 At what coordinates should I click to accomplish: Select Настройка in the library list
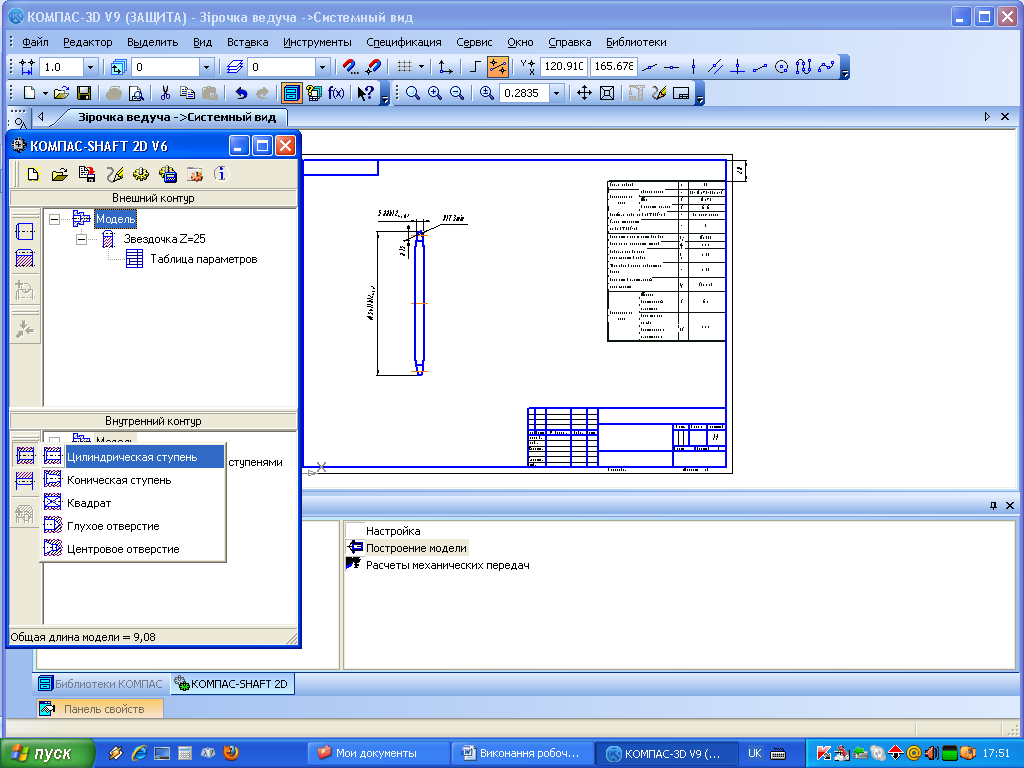point(392,531)
